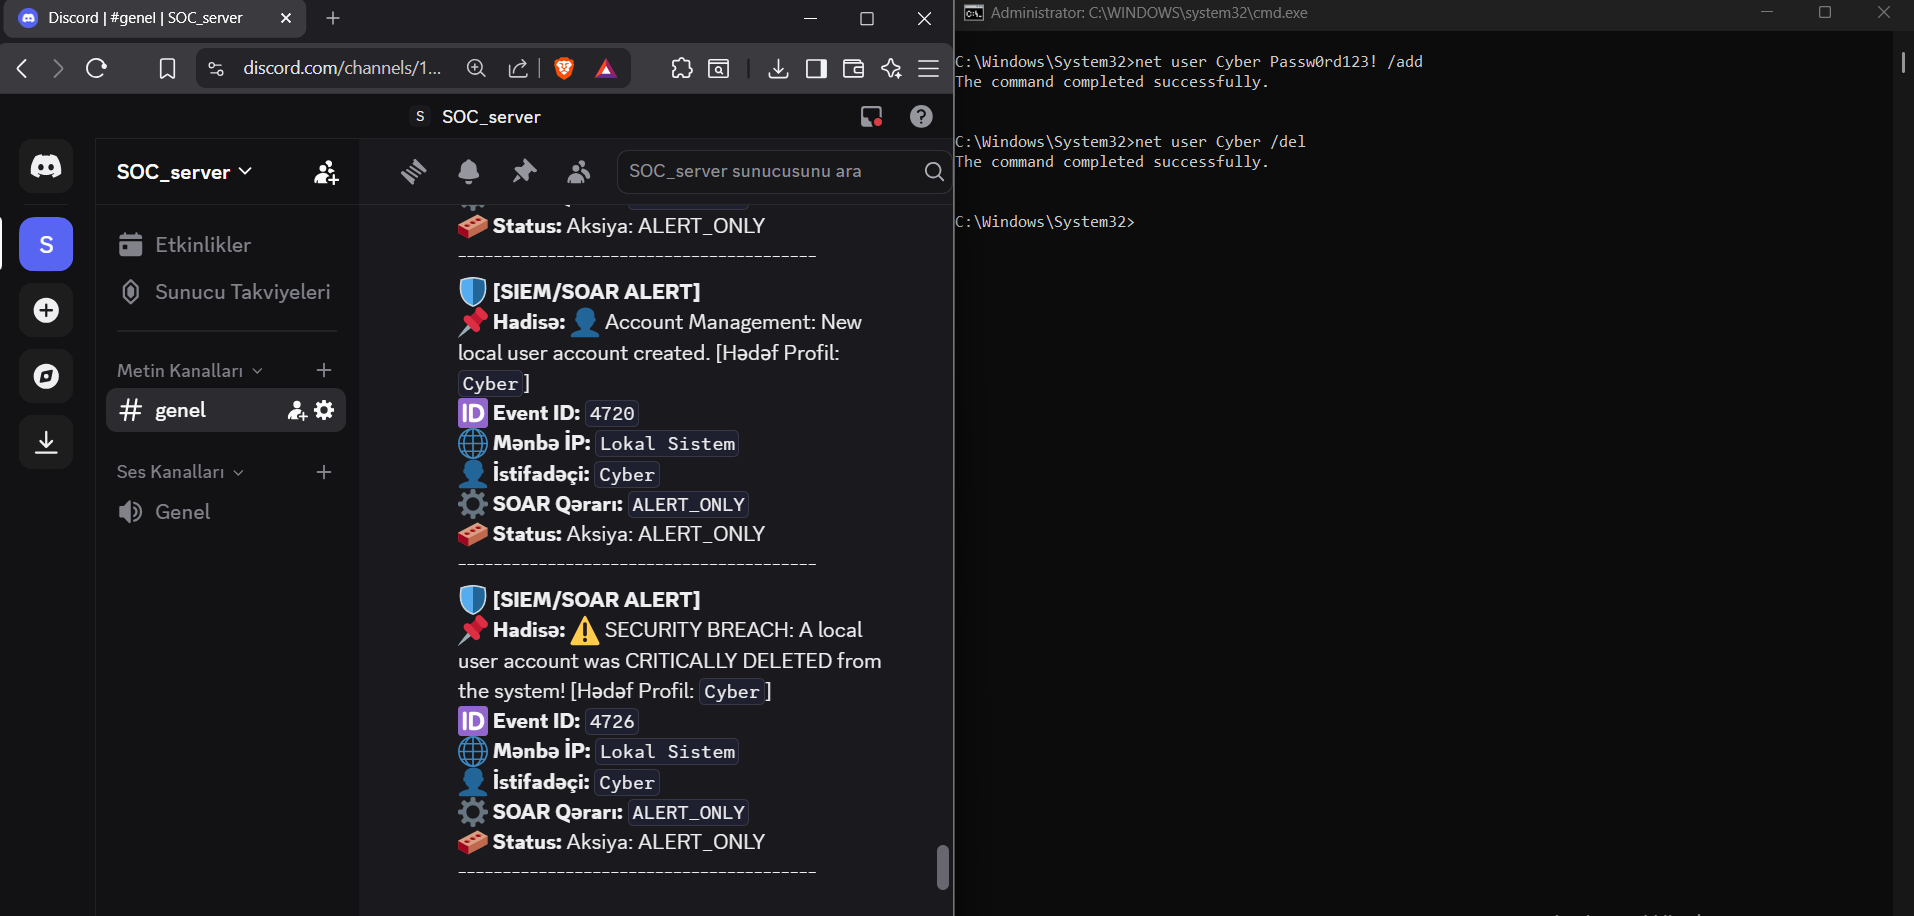The height and width of the screenshot is (916, 1914).
Task: Select the genel text channel
Action: [x=226, y=410]
